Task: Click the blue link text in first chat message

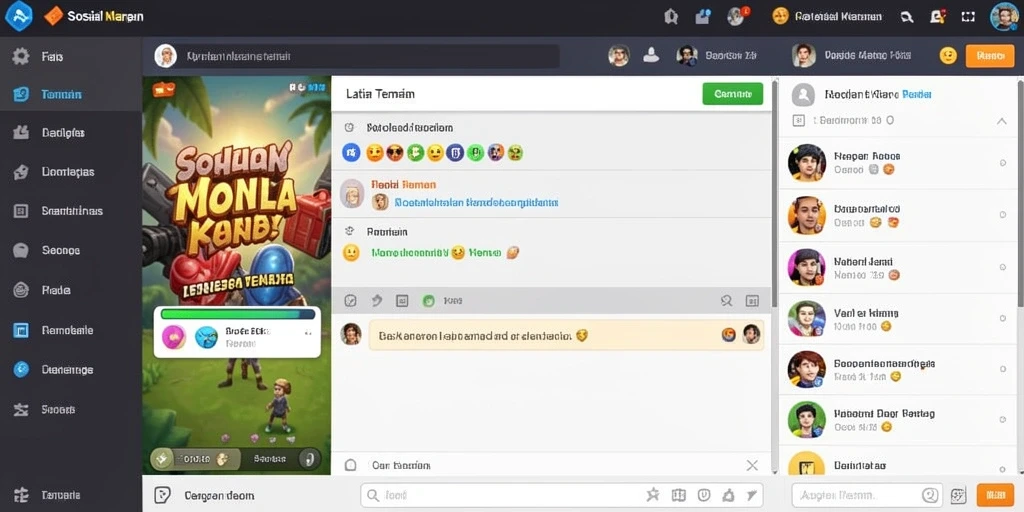Action: 476,203
